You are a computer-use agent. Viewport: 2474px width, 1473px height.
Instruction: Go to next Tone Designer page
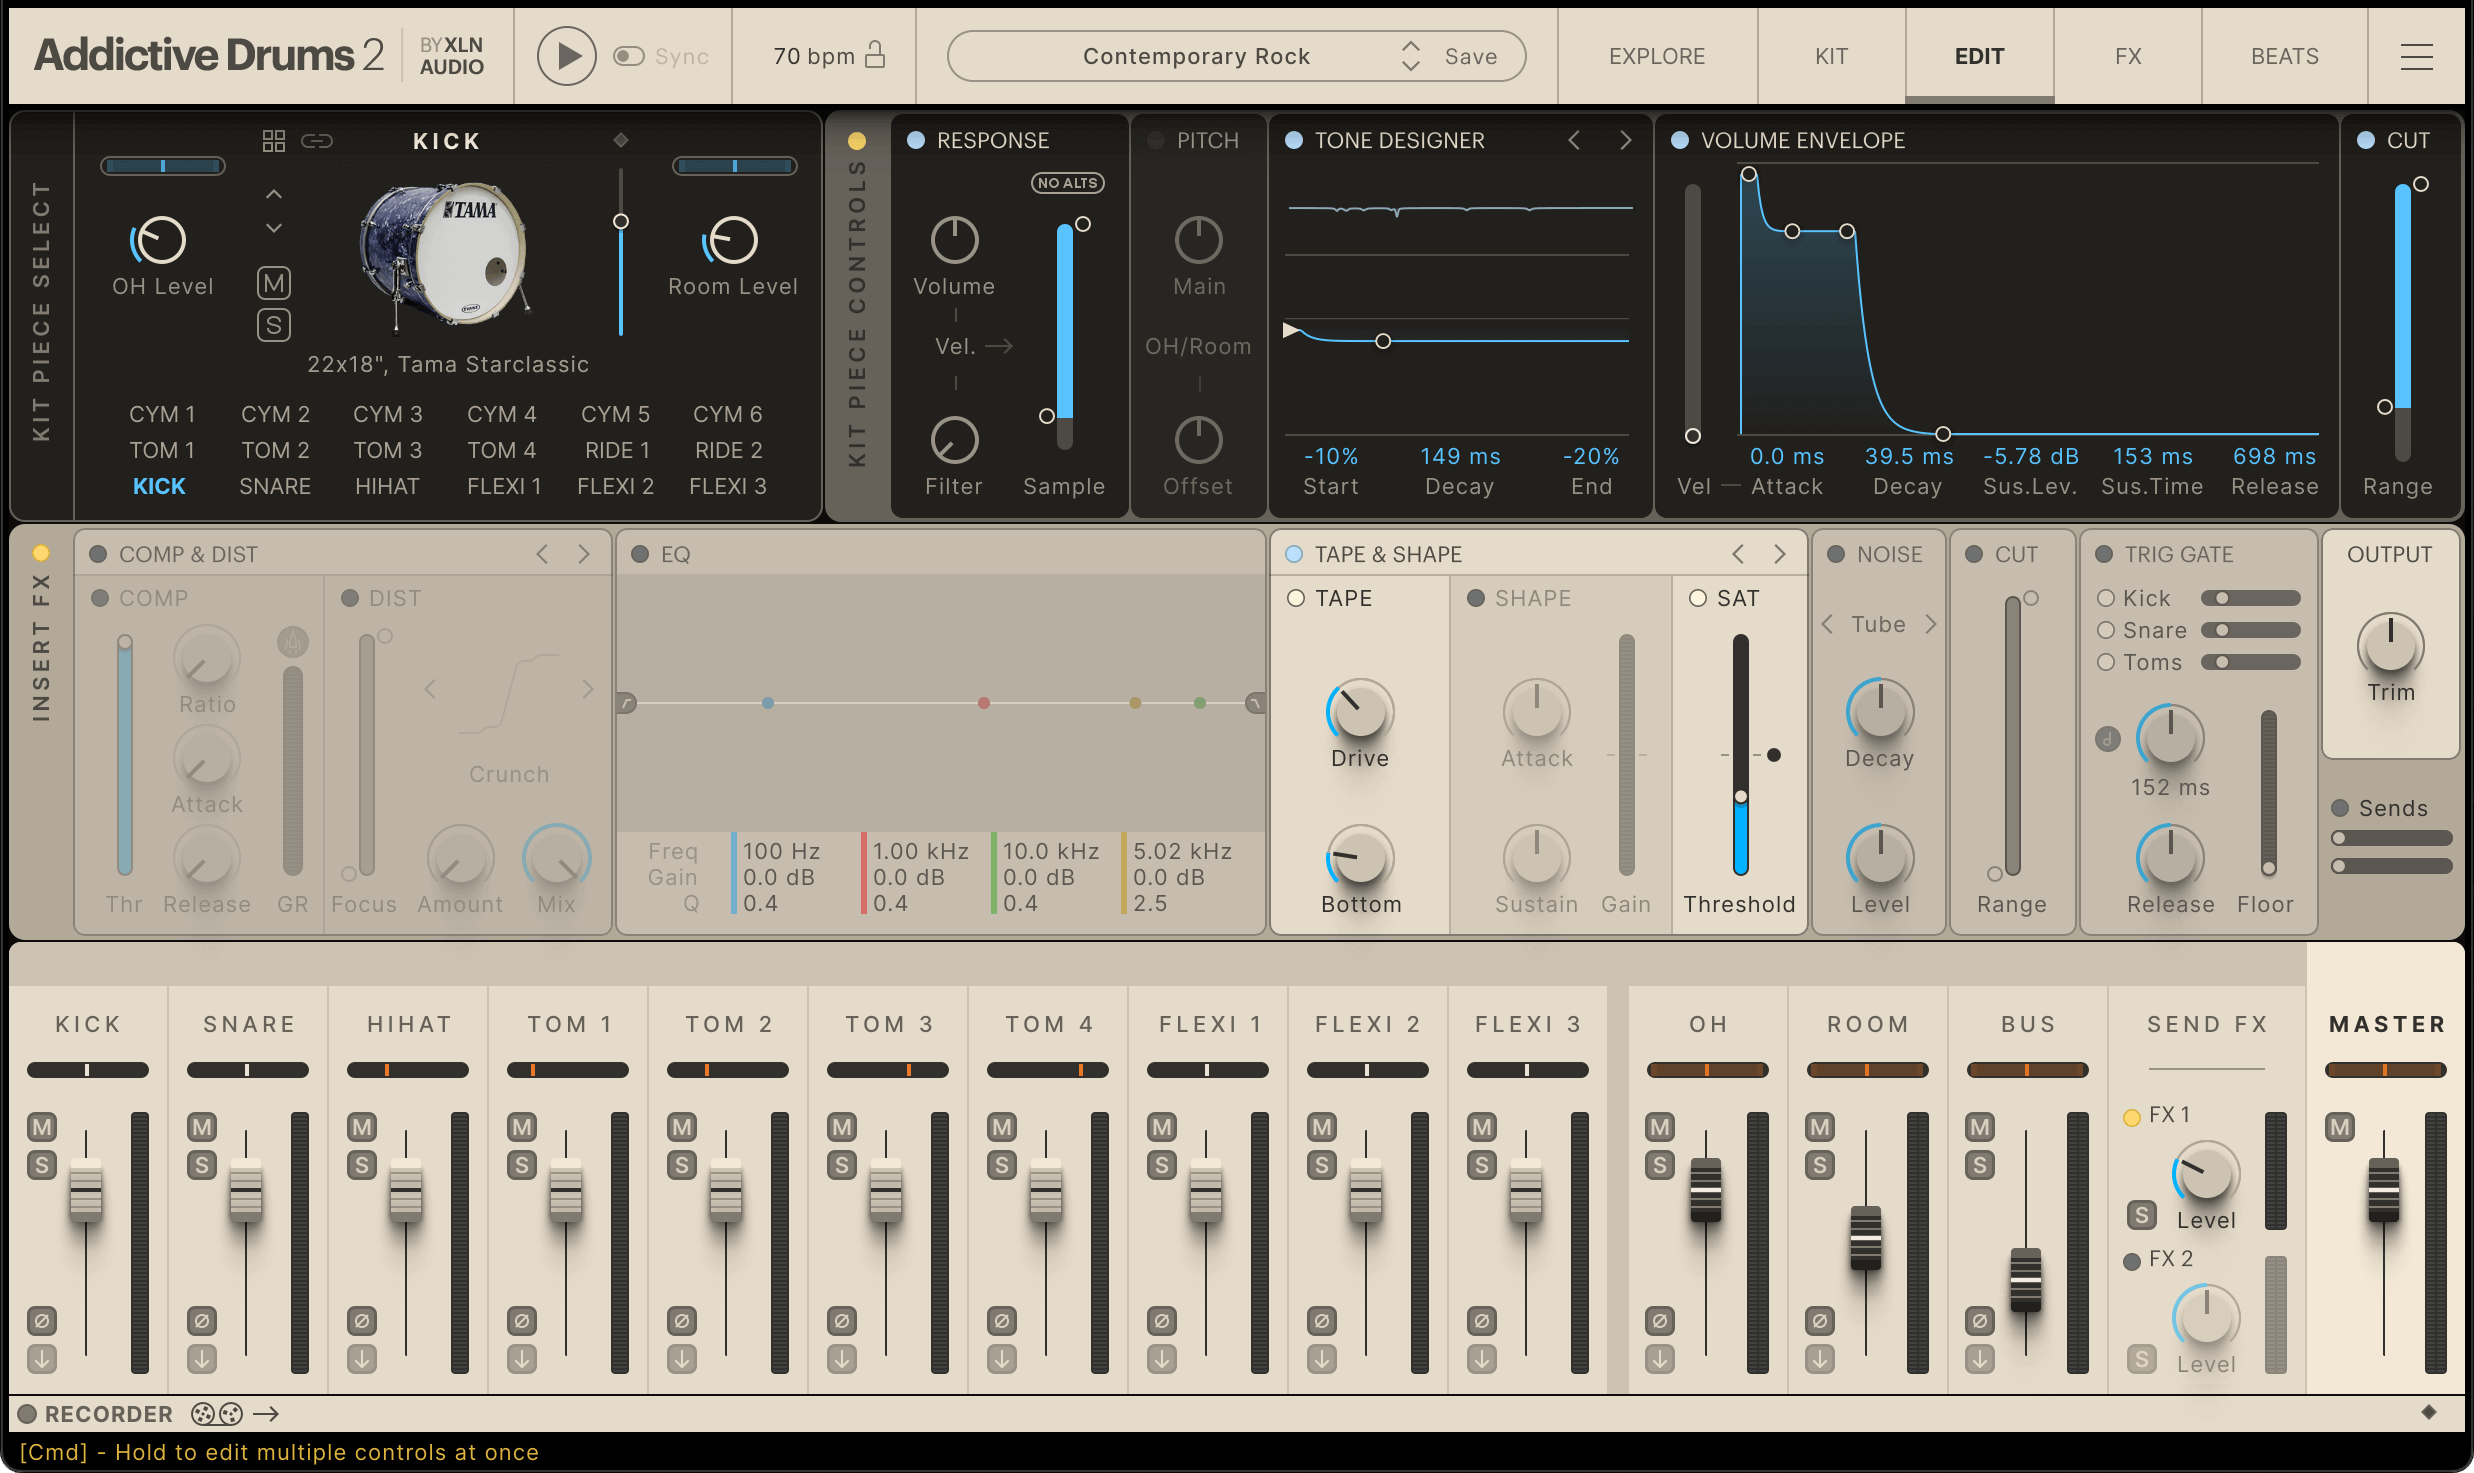click(x=1625, y=140)
